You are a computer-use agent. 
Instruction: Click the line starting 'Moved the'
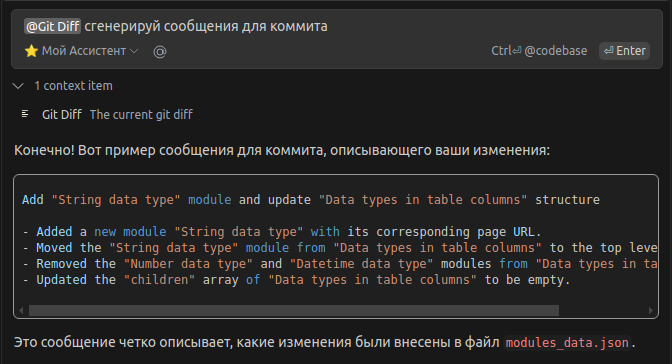click(339, 248)
